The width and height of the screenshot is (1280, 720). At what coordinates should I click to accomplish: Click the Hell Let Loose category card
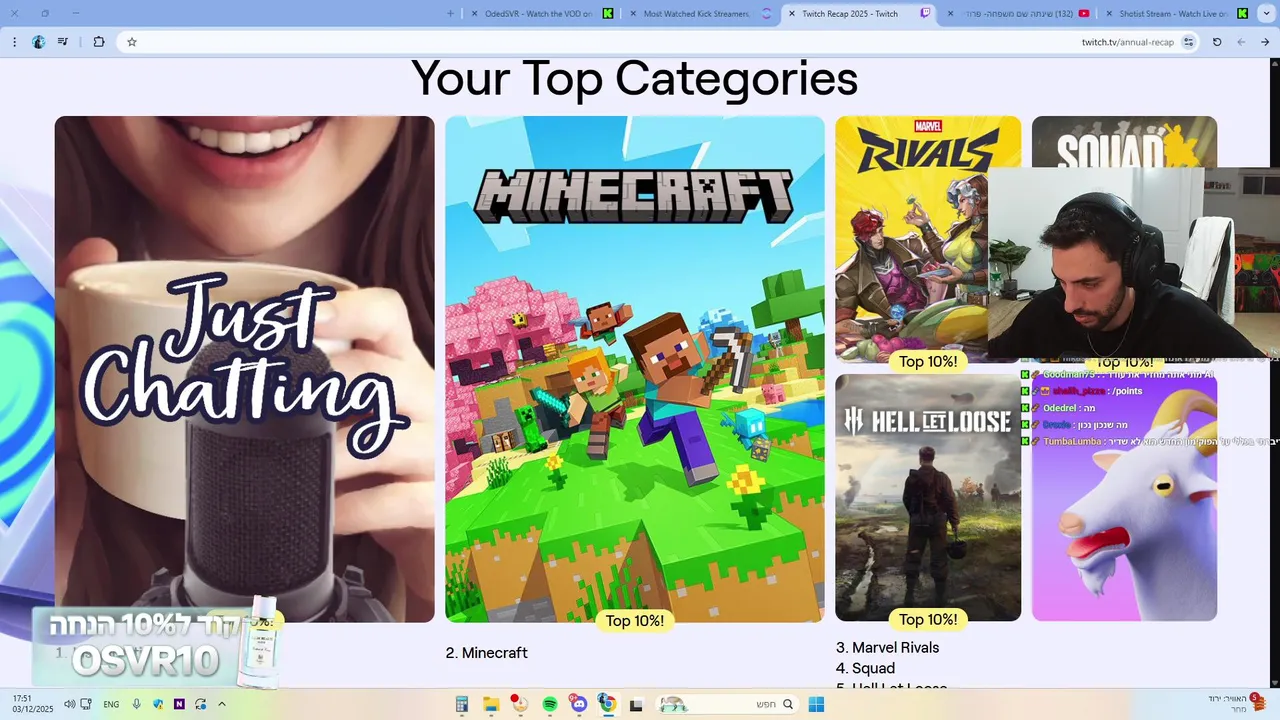(928, 497)
